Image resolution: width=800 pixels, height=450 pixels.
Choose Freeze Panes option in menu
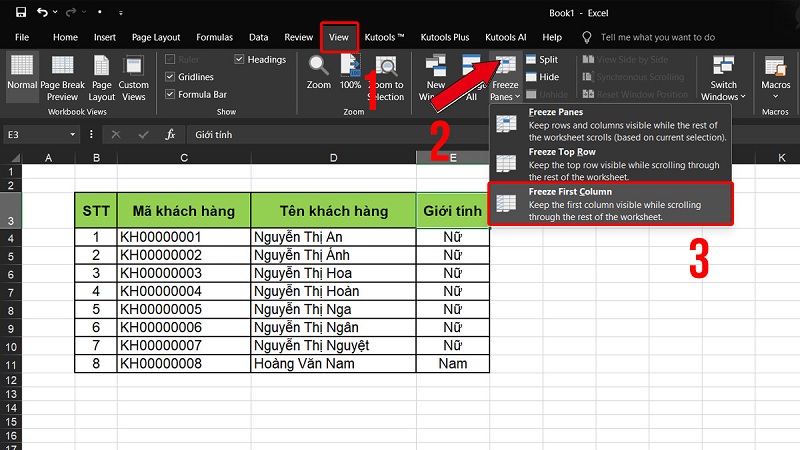pos(611,124)
